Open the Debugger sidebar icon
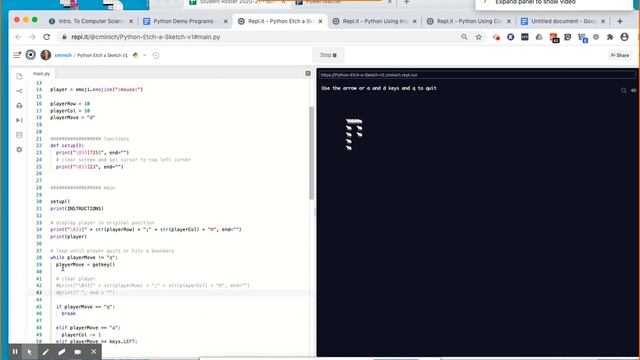Image resolution: width=640 pixels, height=360 pixels. [19, 120]
